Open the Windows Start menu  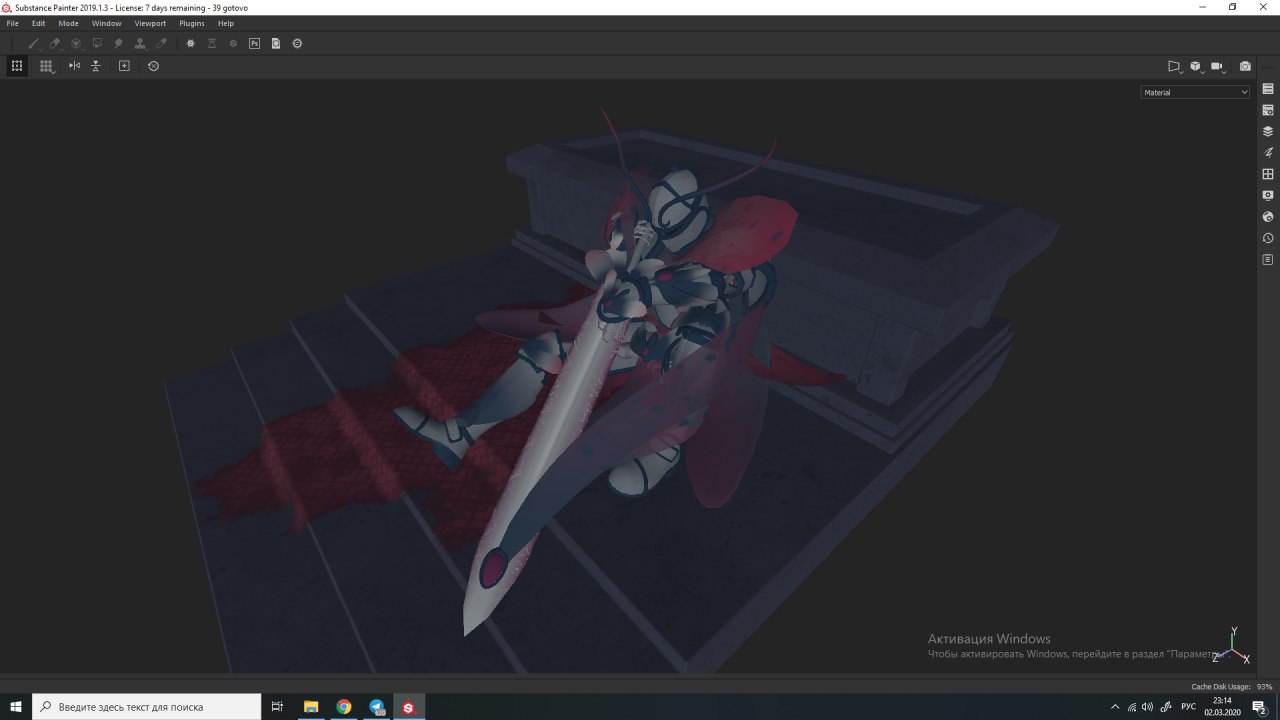click(x=16, y=707)
